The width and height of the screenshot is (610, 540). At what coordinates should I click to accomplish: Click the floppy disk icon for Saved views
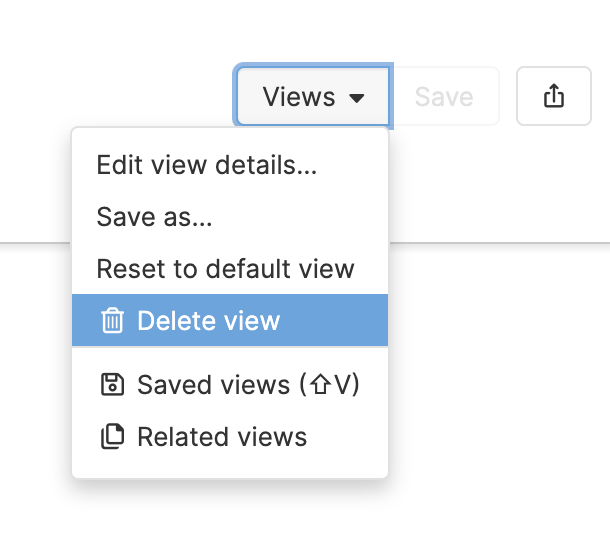(113, 385)
